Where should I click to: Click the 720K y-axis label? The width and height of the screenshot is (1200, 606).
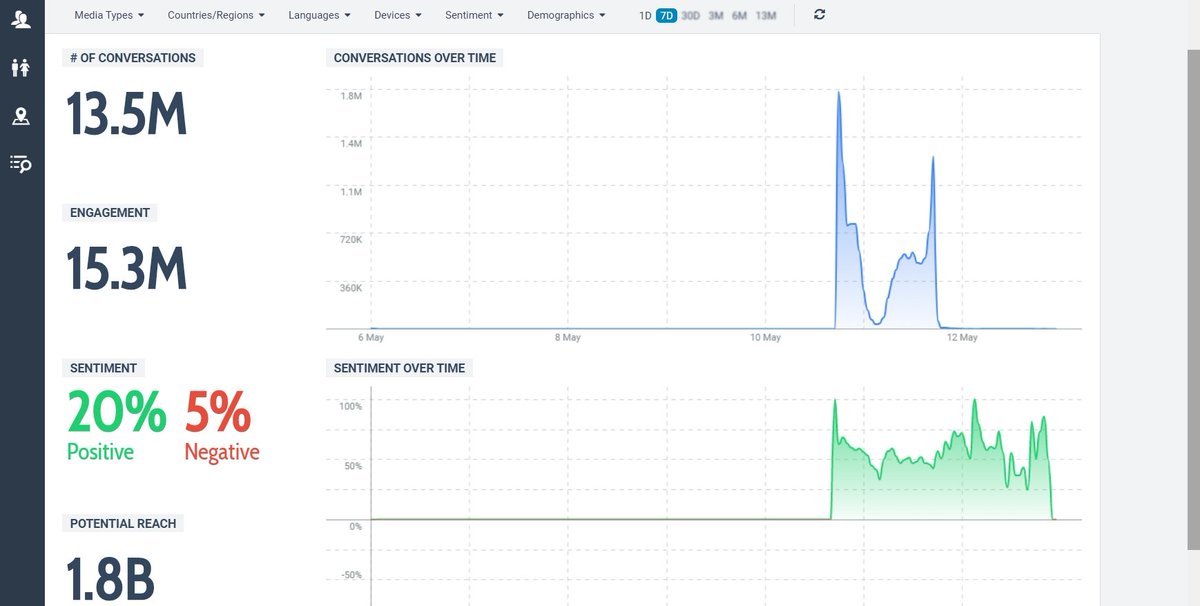click(x=350, y=240)
